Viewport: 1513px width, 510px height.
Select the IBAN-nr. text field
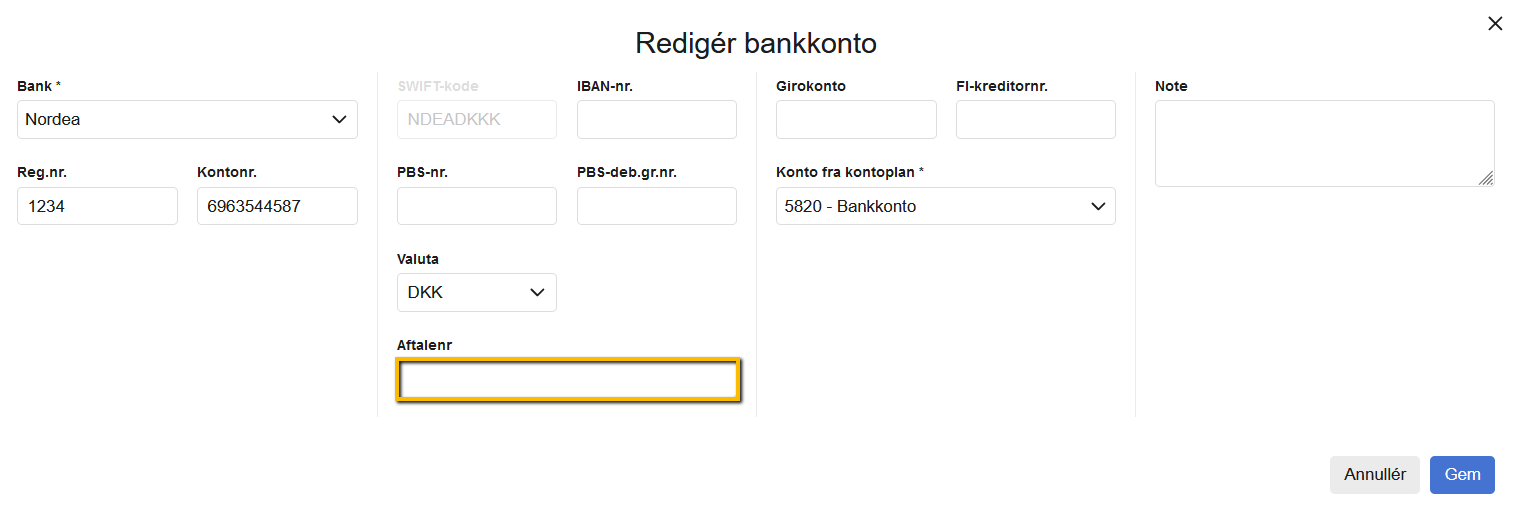click(656, 120)
